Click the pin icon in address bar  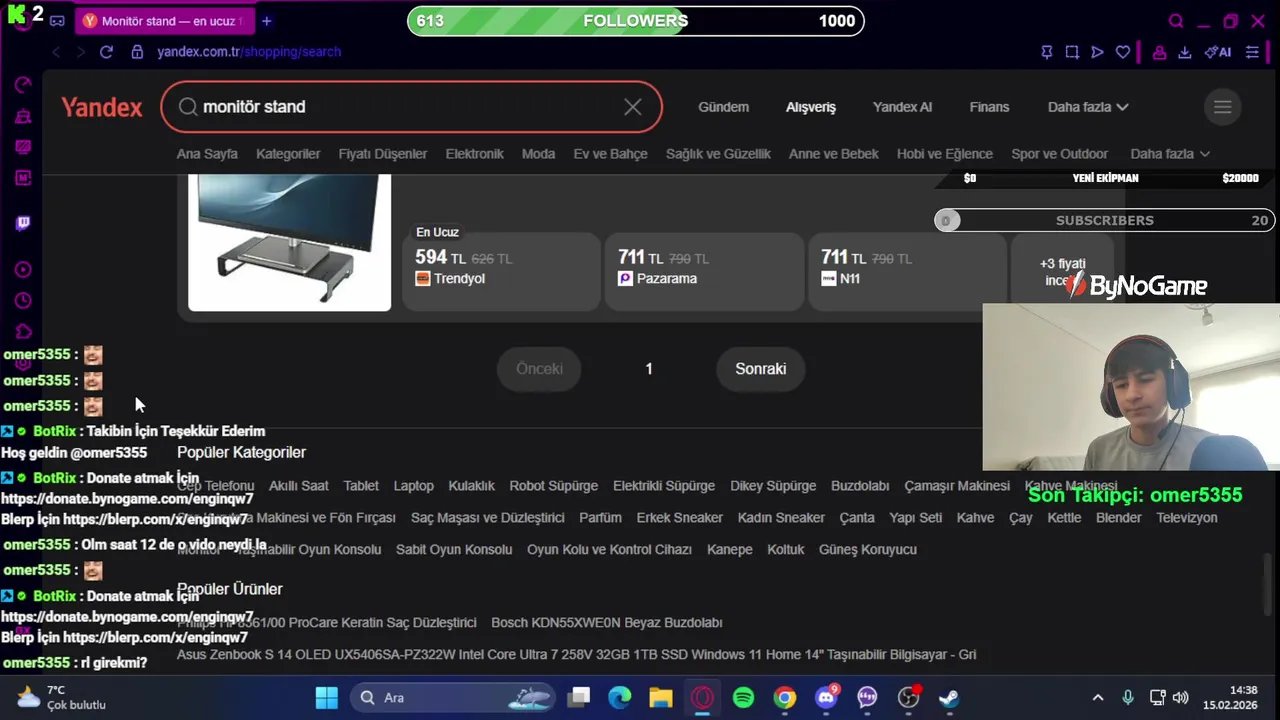[x=1046, y=52]
